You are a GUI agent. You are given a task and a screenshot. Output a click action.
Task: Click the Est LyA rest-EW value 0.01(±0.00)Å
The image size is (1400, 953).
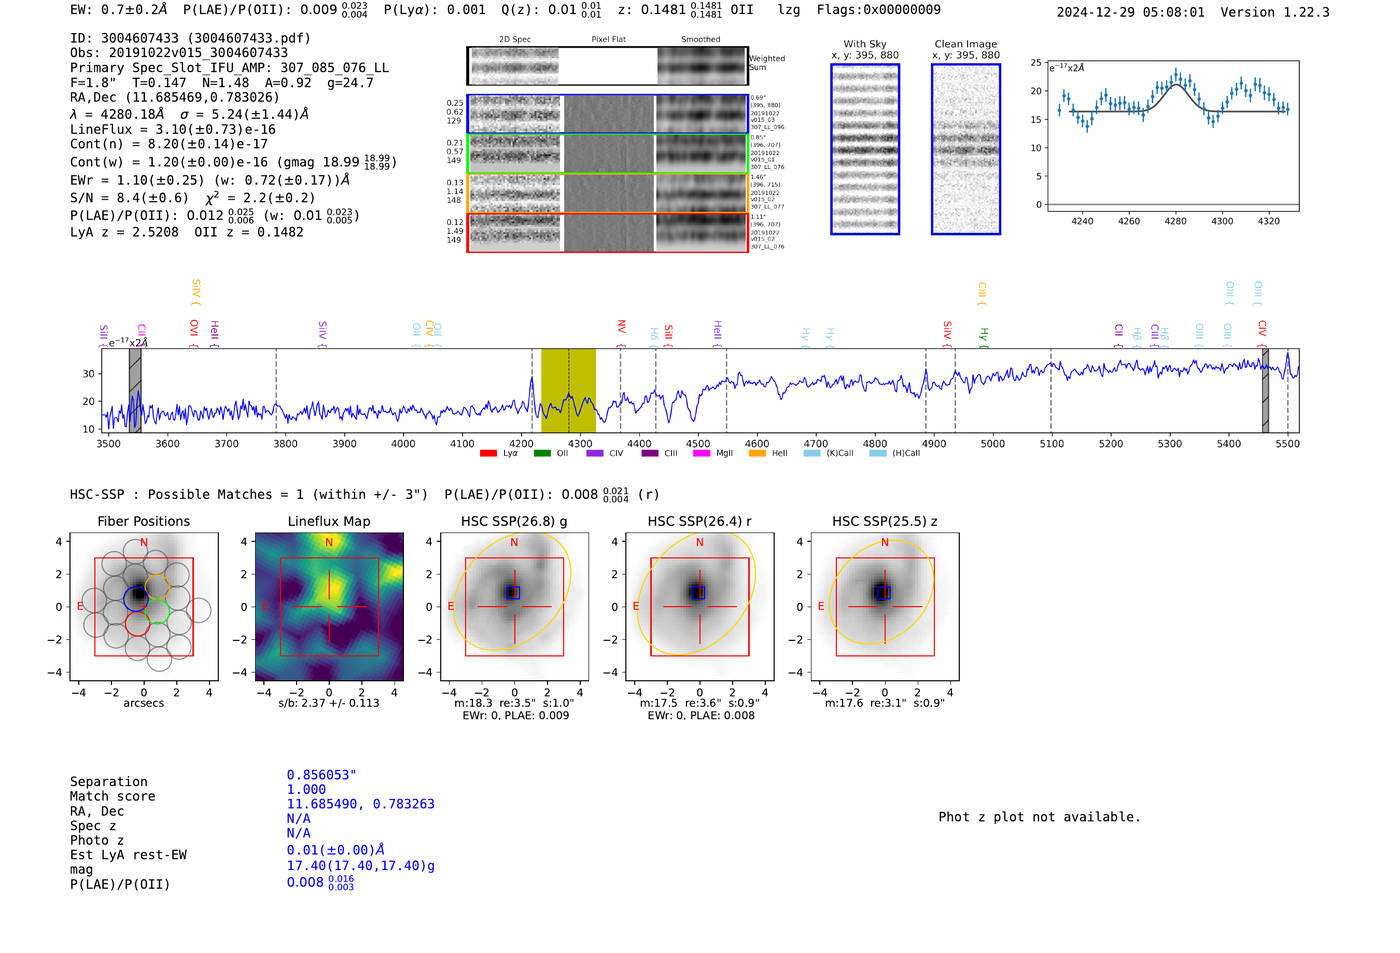tap(336, 850)
